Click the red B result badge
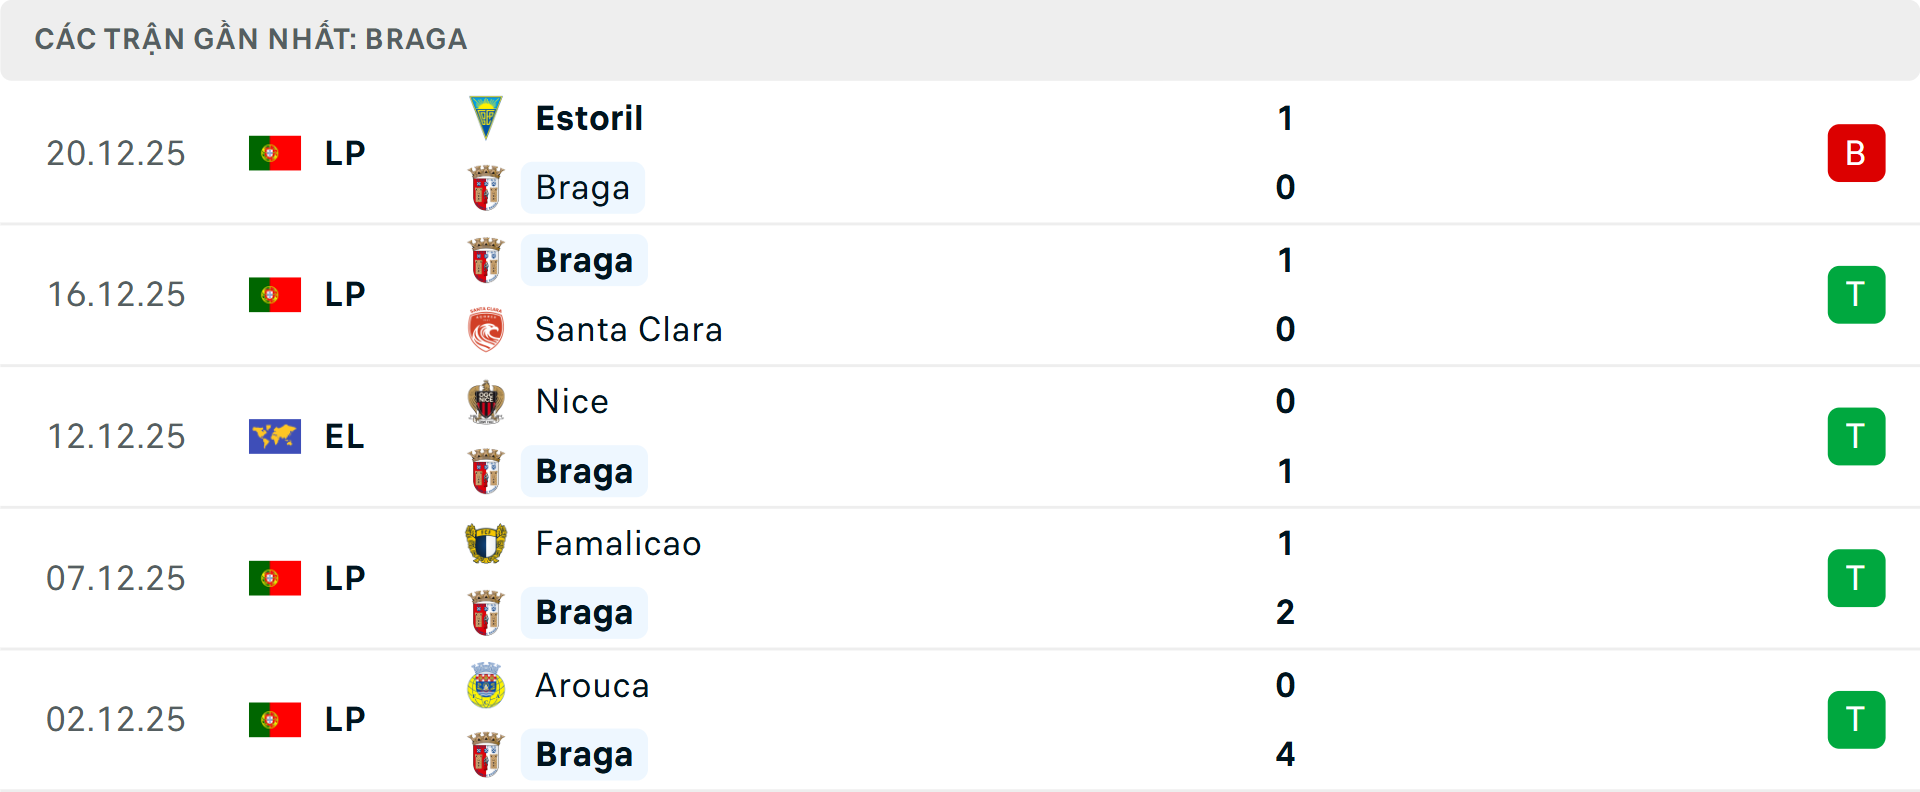 (1856, 153)
